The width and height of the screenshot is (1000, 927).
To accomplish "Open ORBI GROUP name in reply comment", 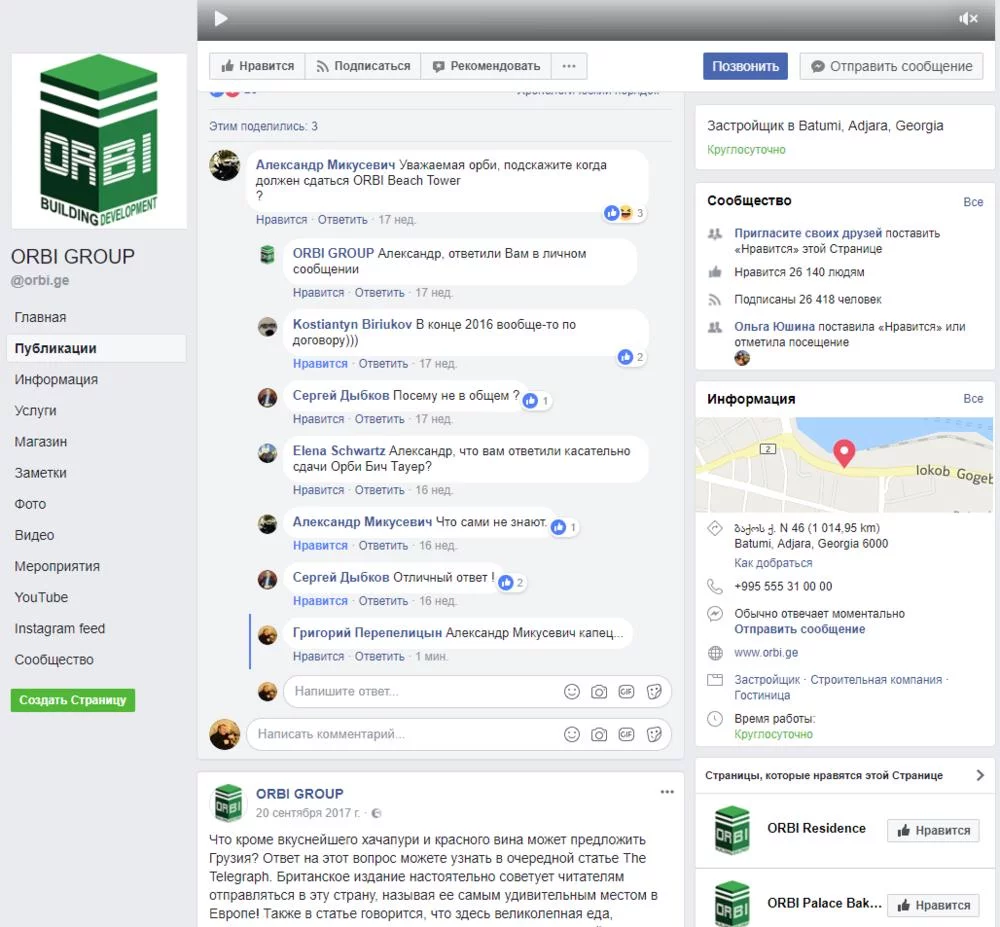I will coord(333,254).
